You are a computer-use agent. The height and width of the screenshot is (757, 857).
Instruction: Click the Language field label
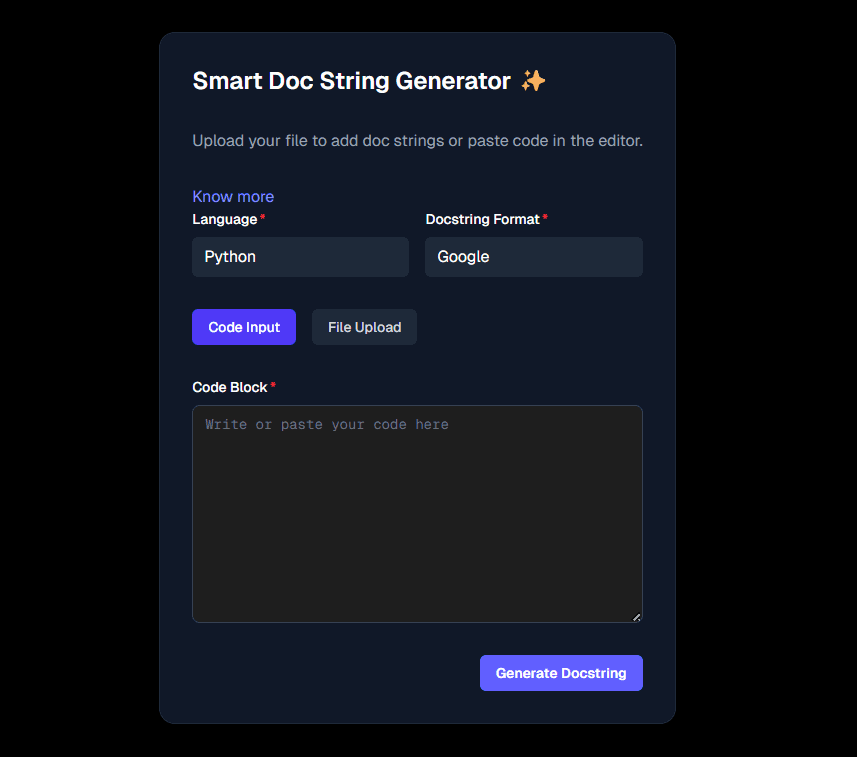pos(225,219)
